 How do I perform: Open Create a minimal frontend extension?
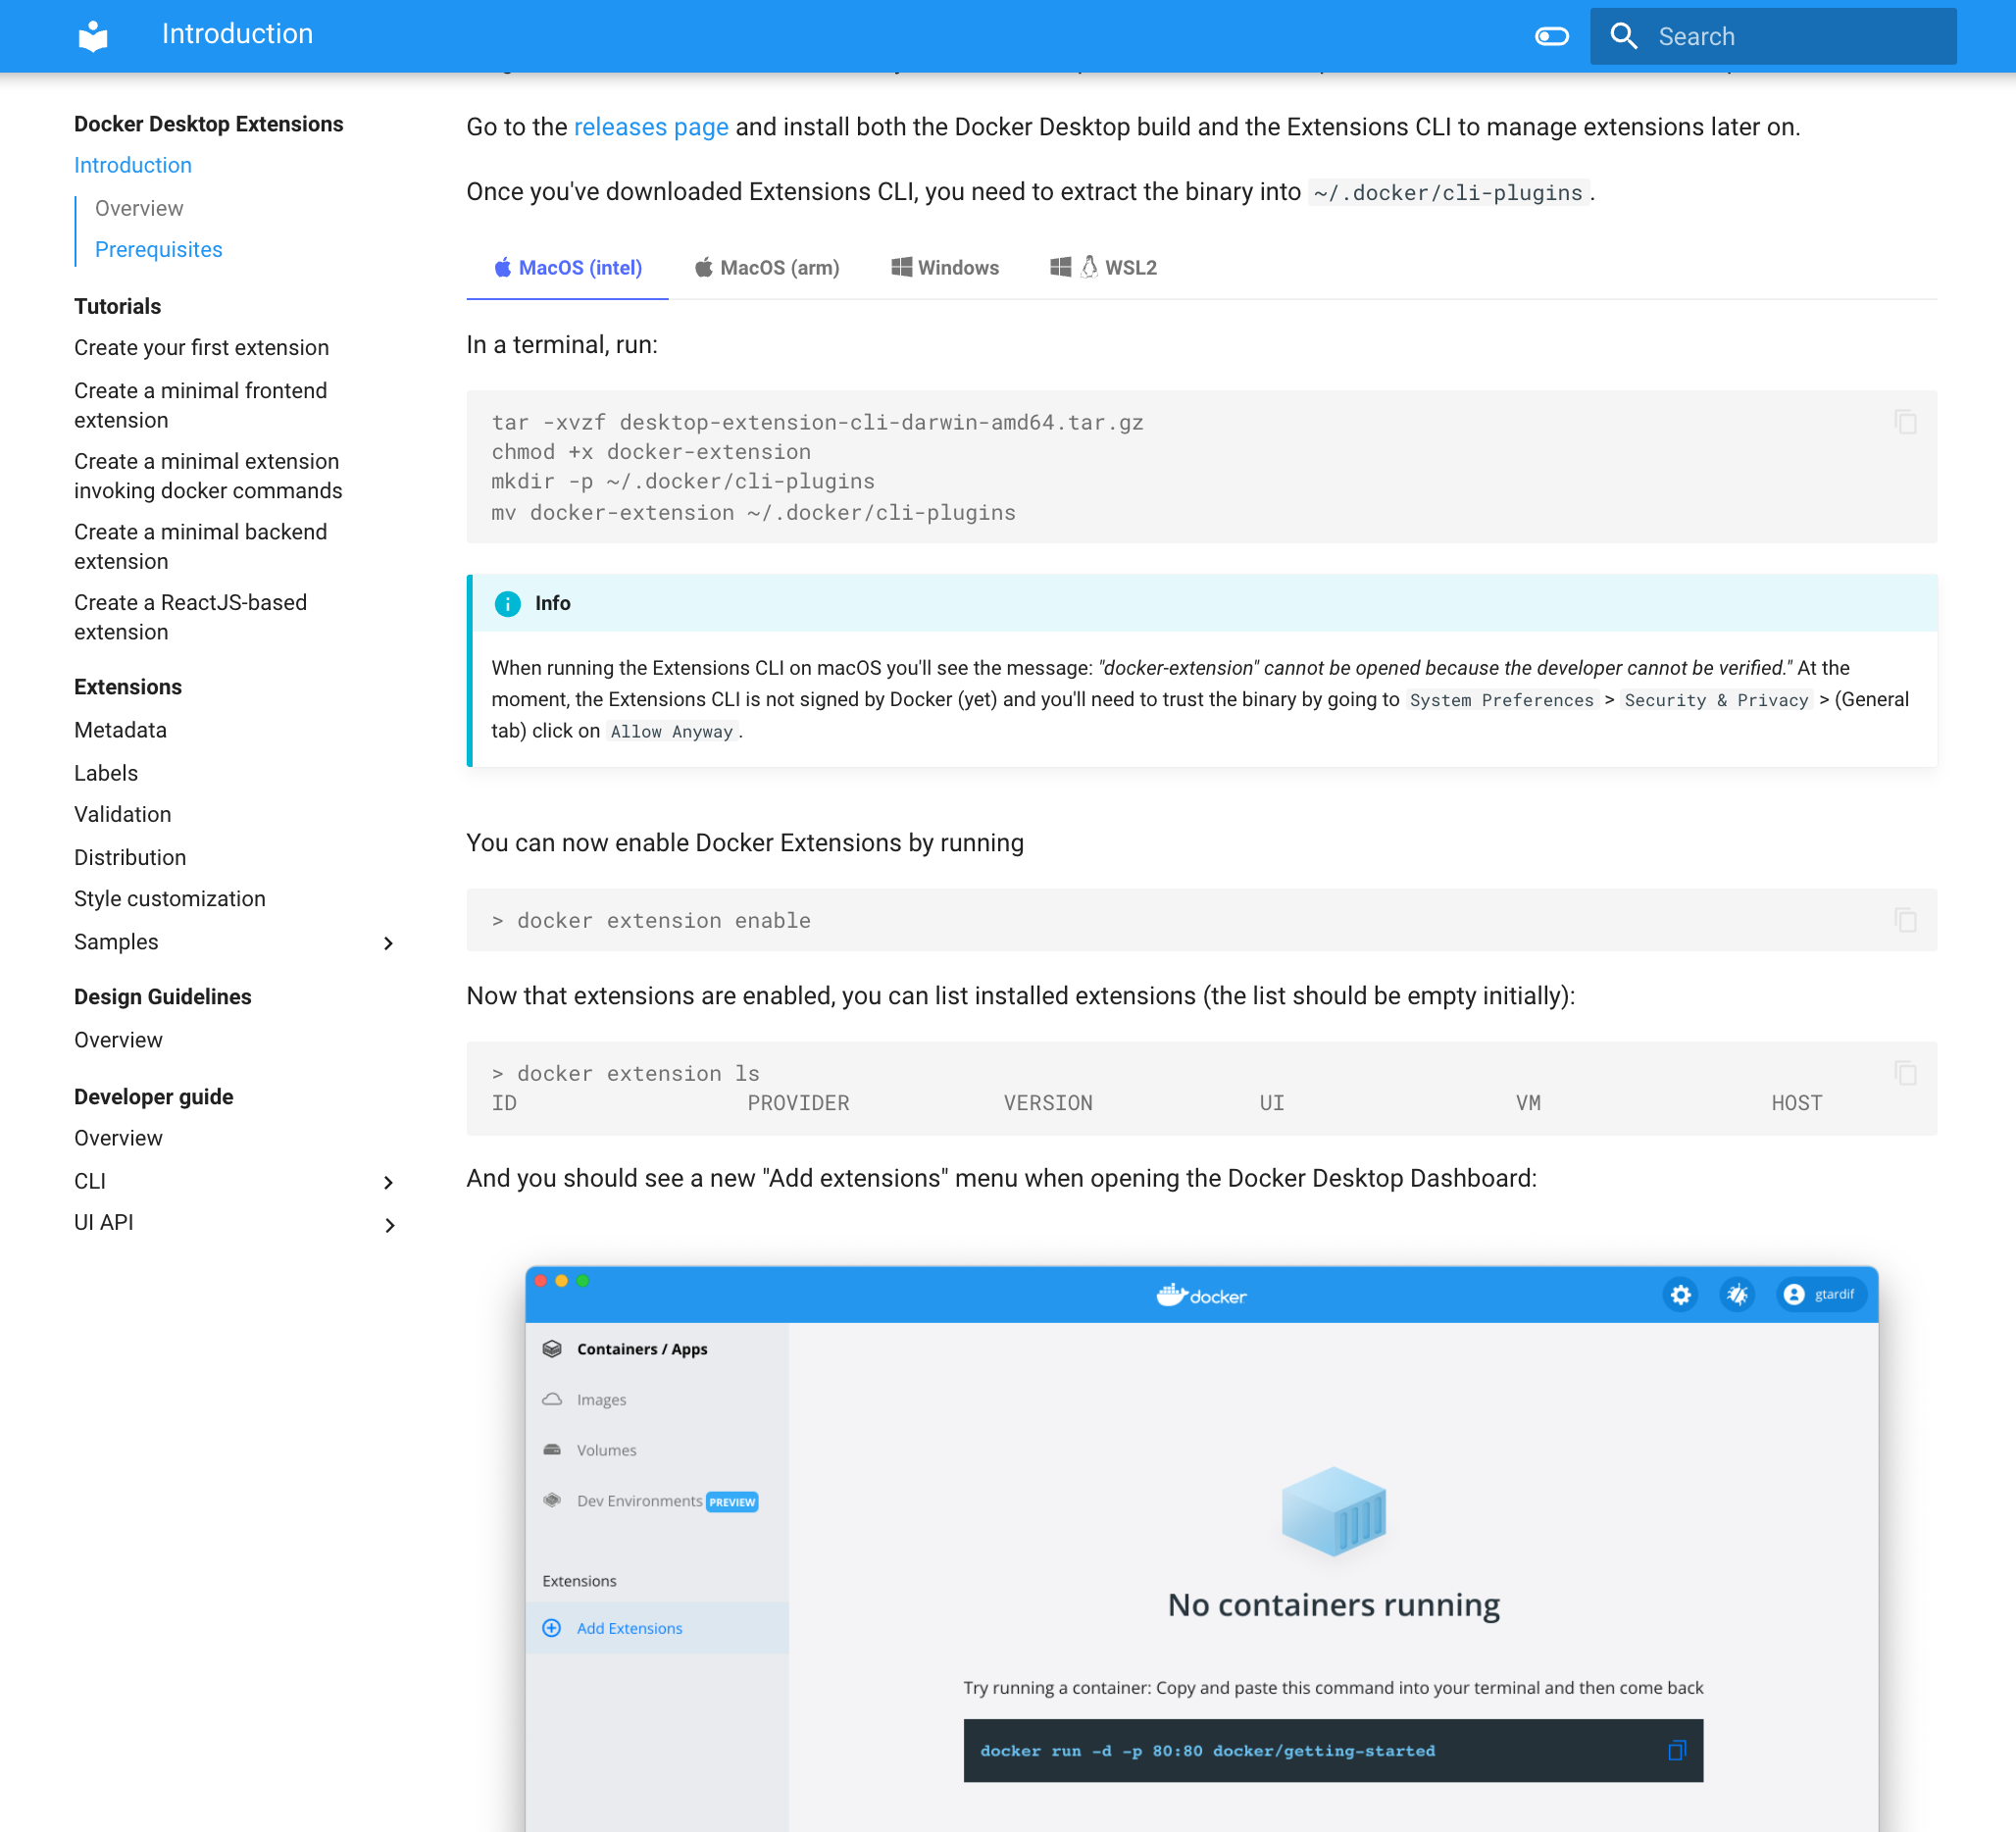coord(200,405)
